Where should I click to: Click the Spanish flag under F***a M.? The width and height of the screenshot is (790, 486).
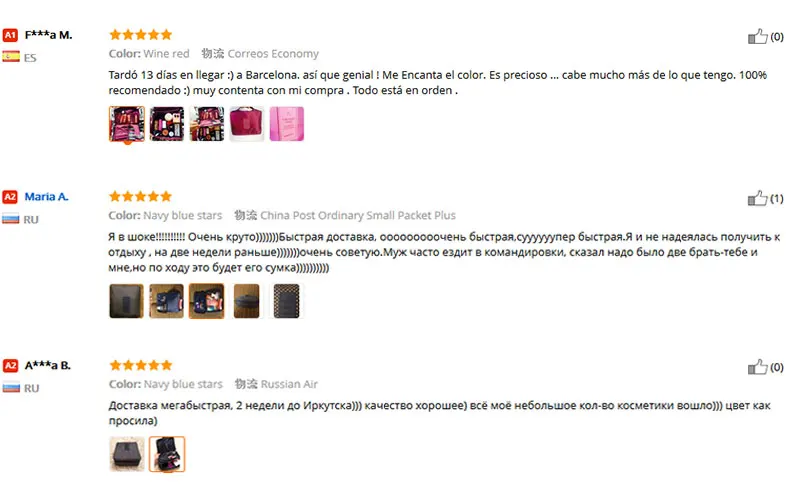pyautogui.click(x=11, y=56)
